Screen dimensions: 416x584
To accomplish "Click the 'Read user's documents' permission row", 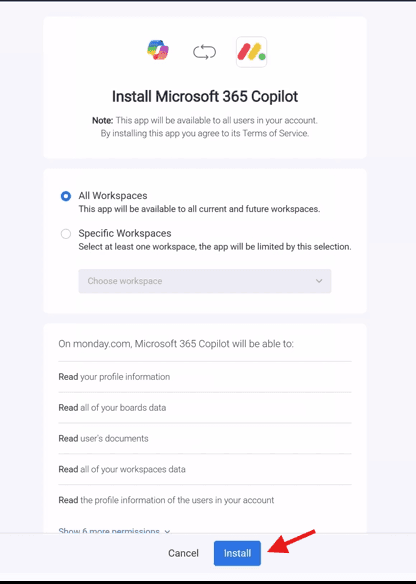I will point(205,438).
